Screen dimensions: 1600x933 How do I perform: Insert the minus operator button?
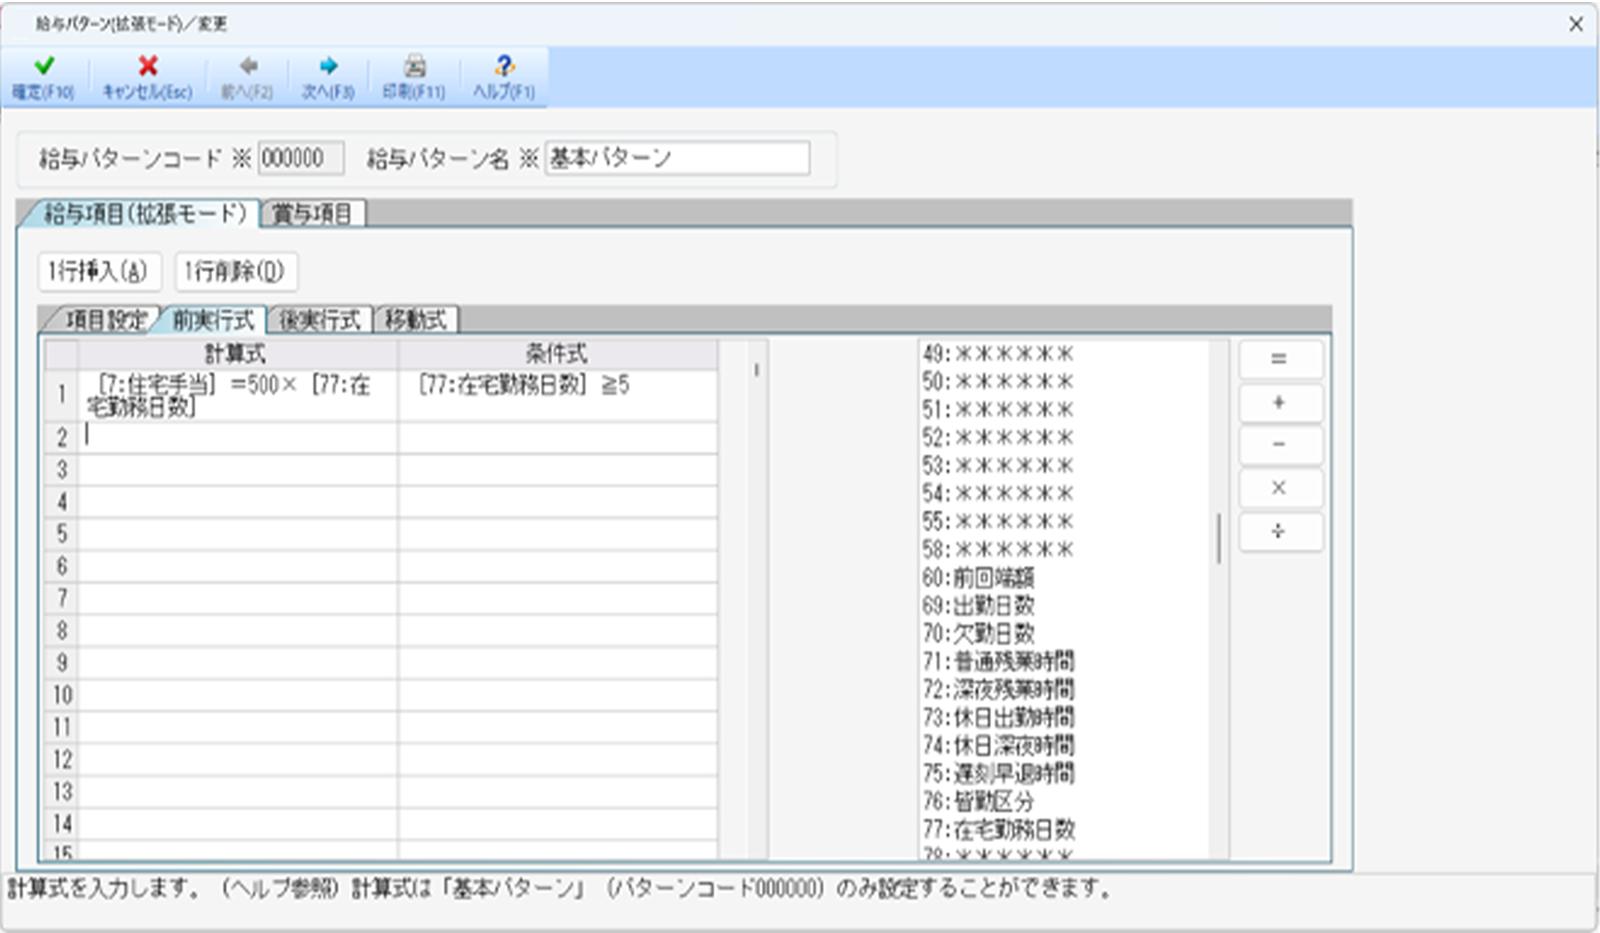(1279, 445)
